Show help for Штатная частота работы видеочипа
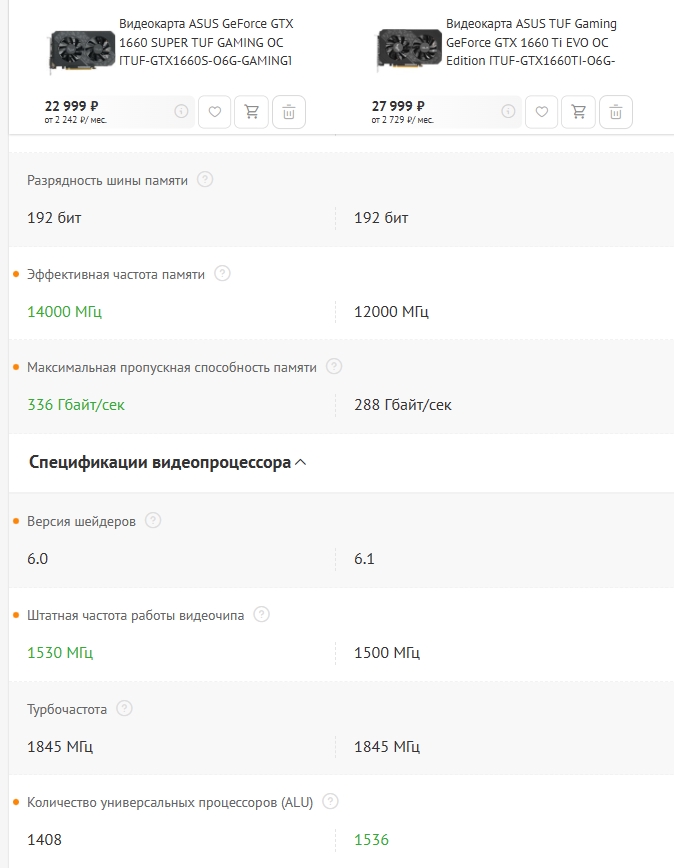Image resolution: width=674 pixels, height=868 pixels. coord(261,614)
